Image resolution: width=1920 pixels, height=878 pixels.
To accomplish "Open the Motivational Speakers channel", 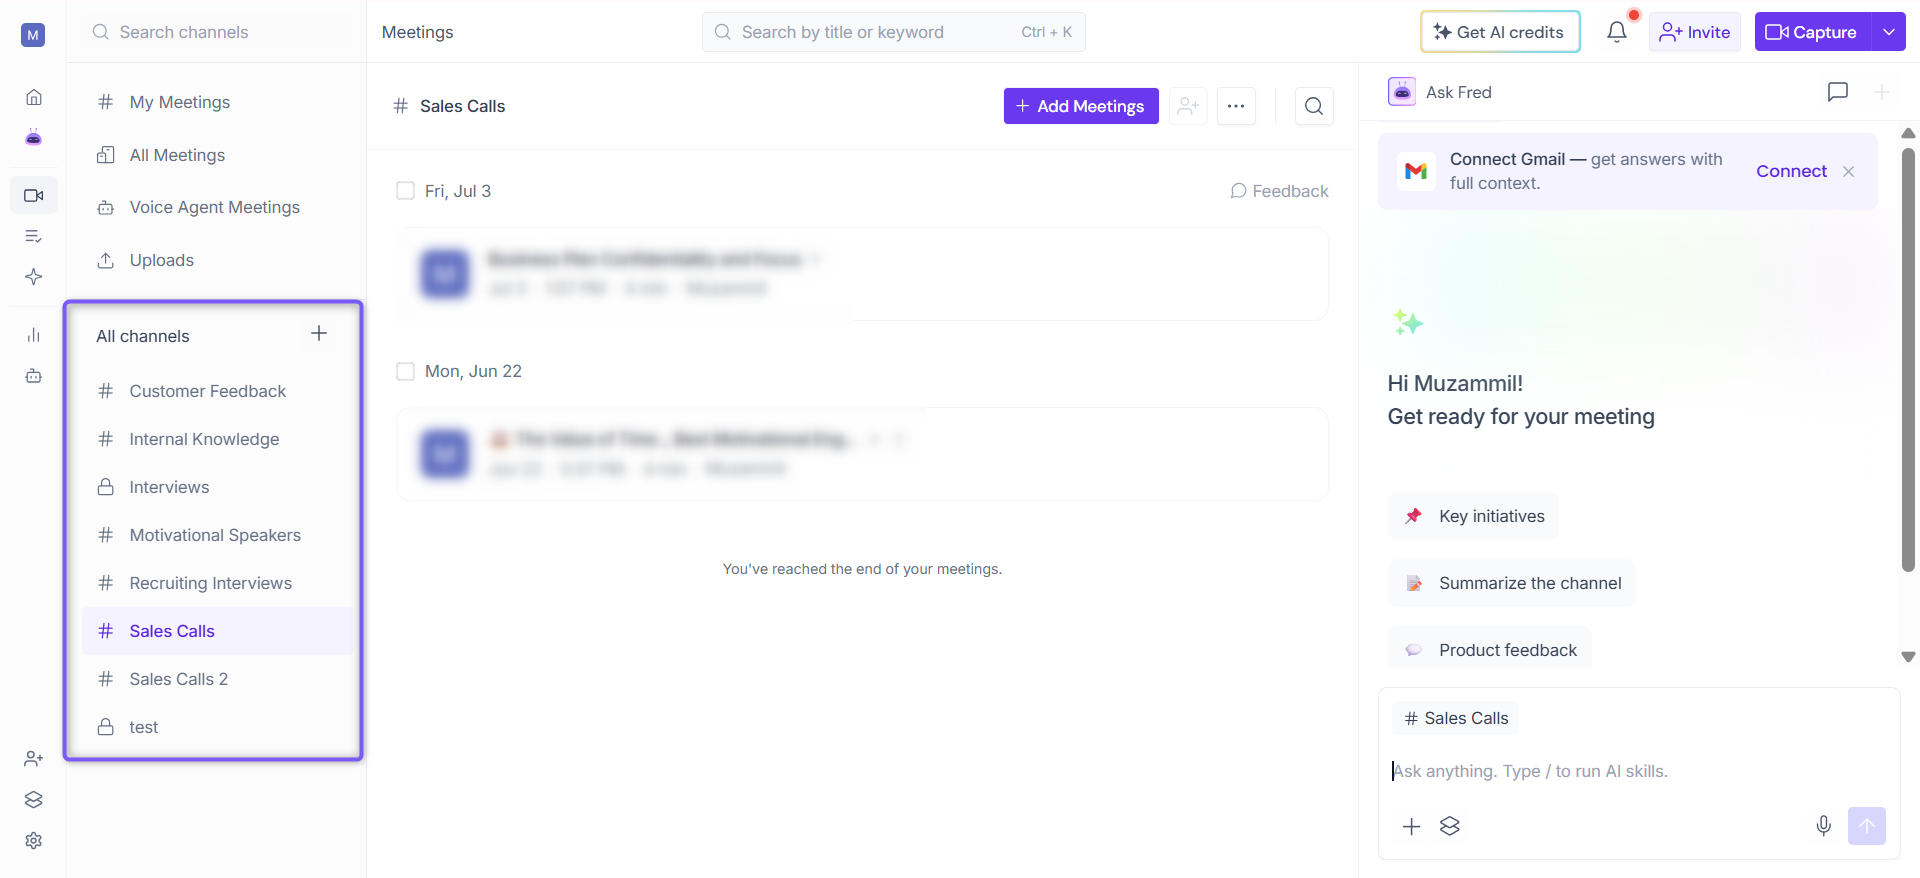I will pos(217,535).
